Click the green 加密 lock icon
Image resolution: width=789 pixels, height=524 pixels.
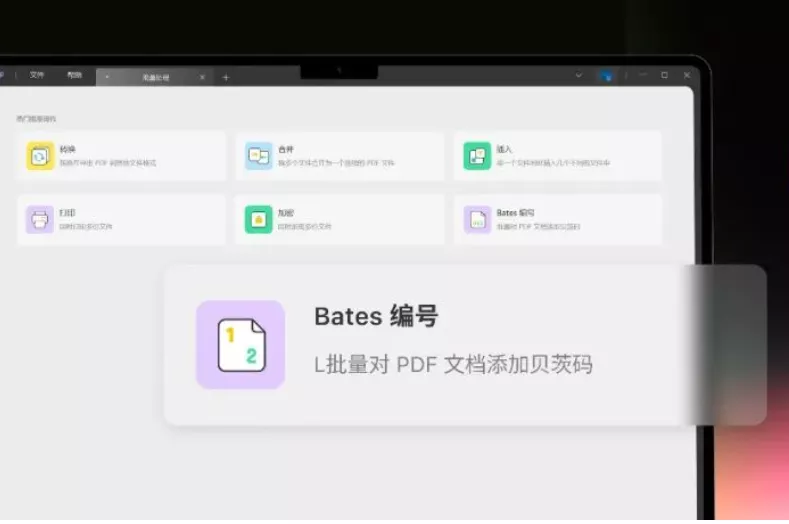pyautogui.click(x=259, y=219)
